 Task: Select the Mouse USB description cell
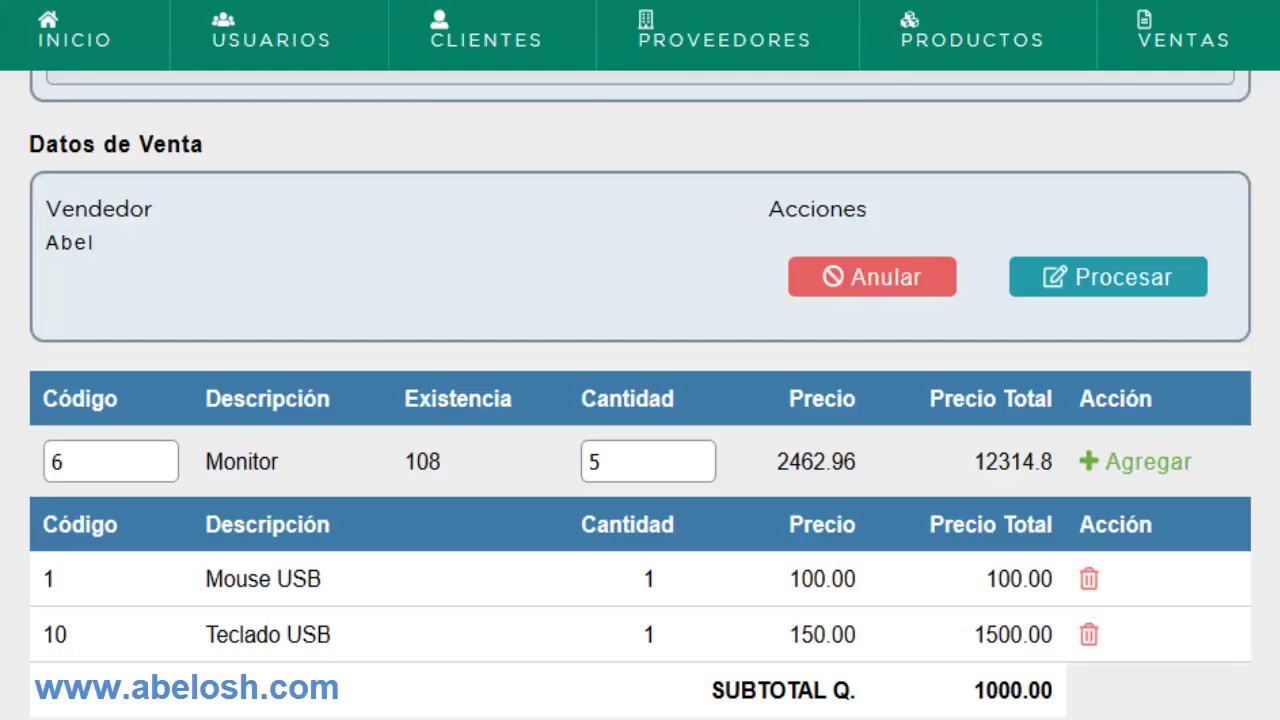tap(263, 579)
